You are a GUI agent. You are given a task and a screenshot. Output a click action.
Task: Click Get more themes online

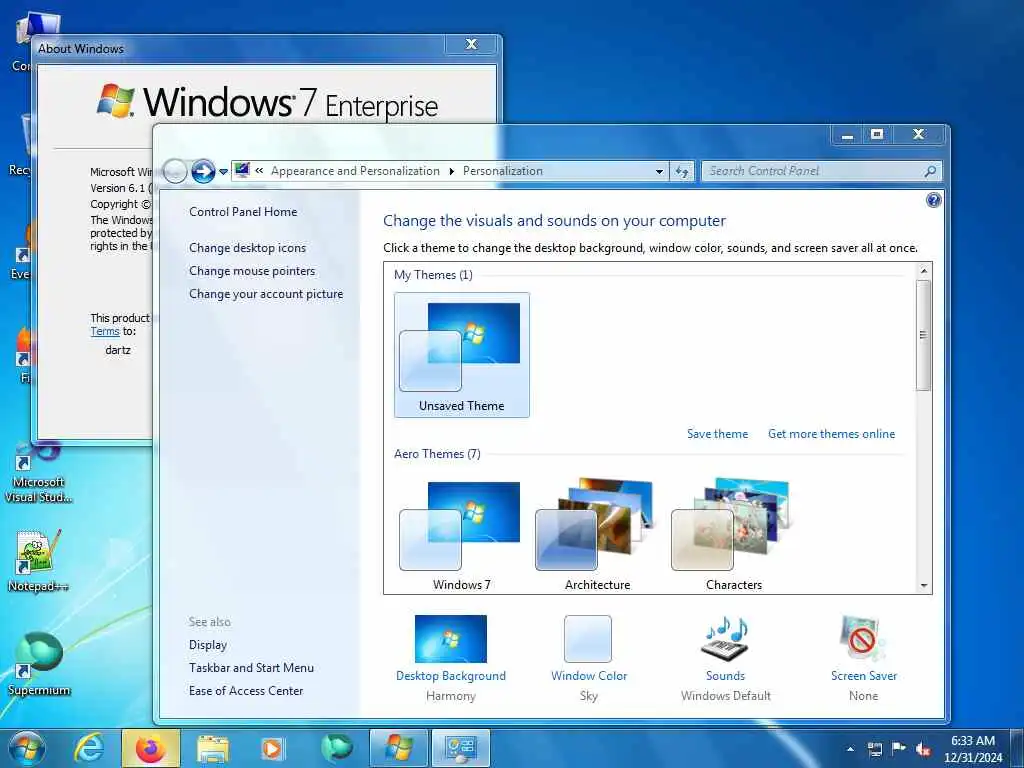tap(831, 434)
